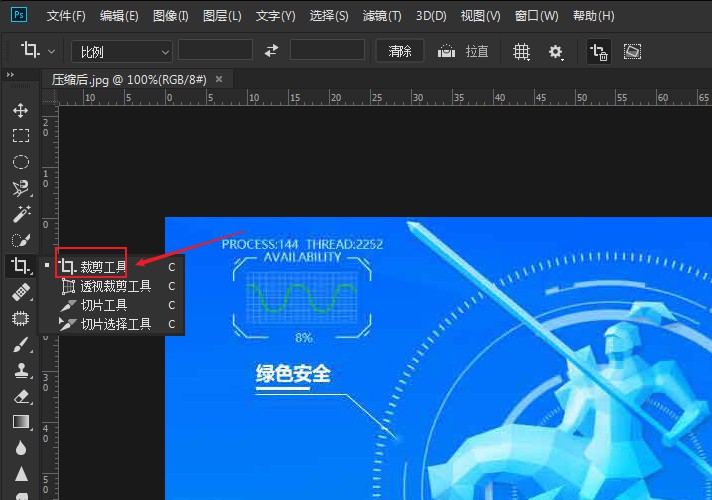This screenshot has height=500, width=712.
Task: Select the Sharpen triangle tool
Action: coord(20,475)
